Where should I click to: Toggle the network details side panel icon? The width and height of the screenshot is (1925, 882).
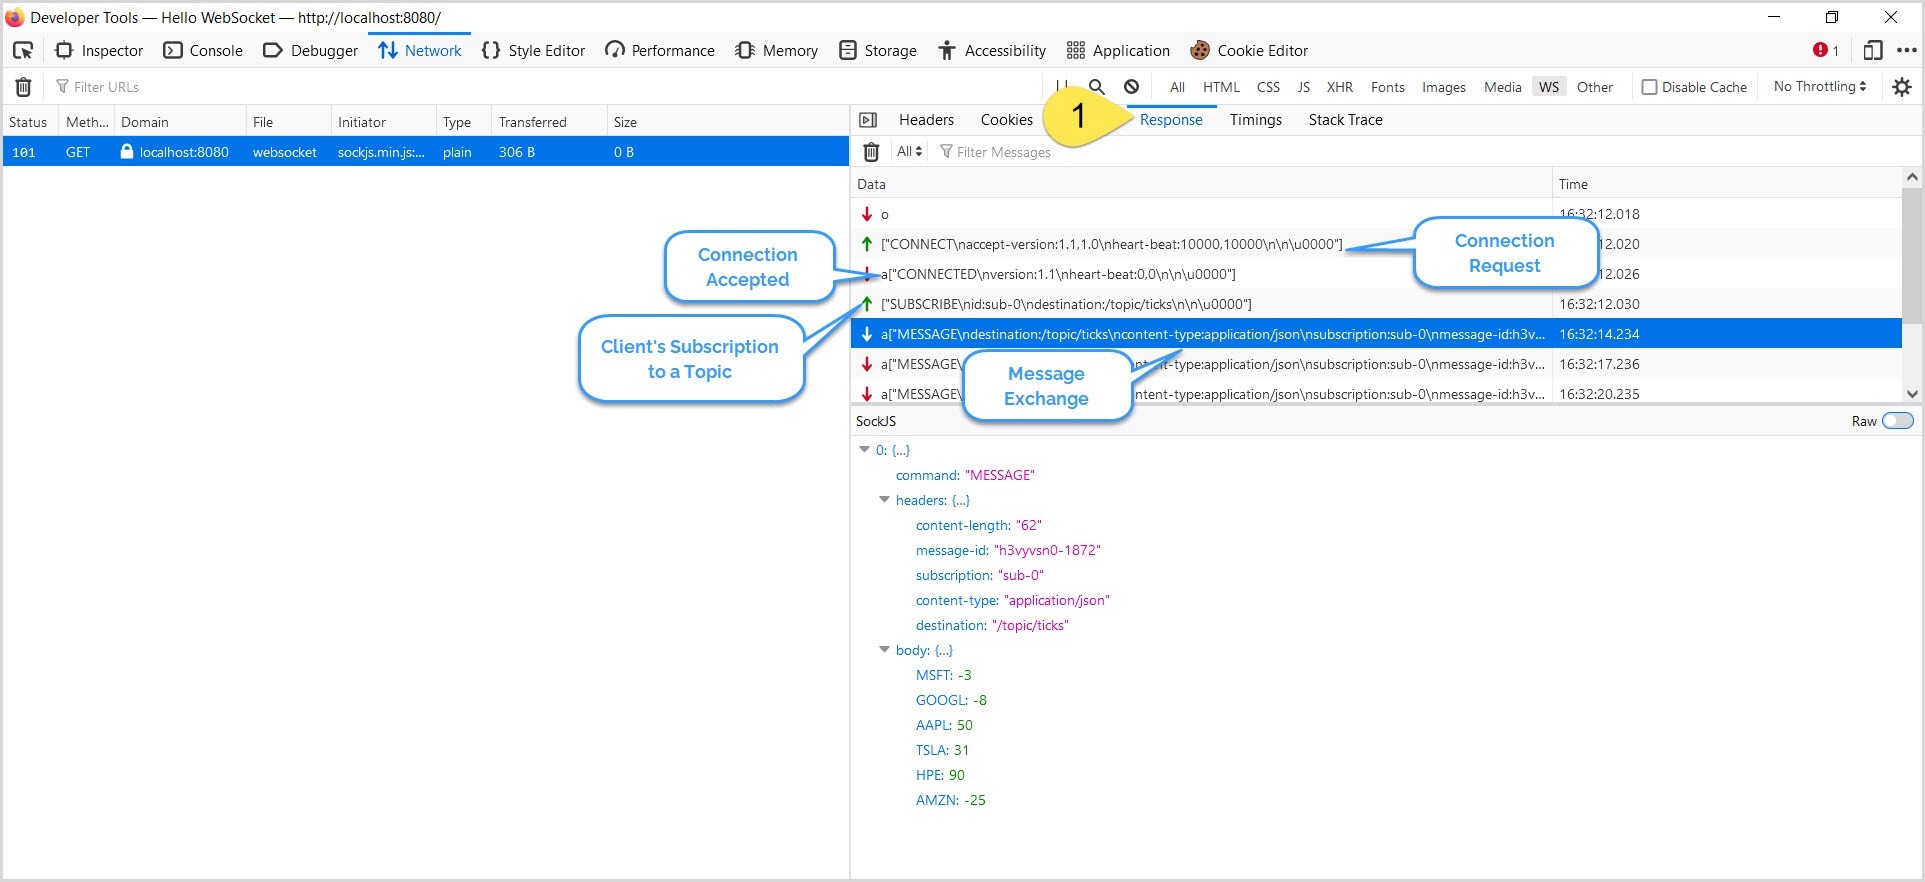868,120
